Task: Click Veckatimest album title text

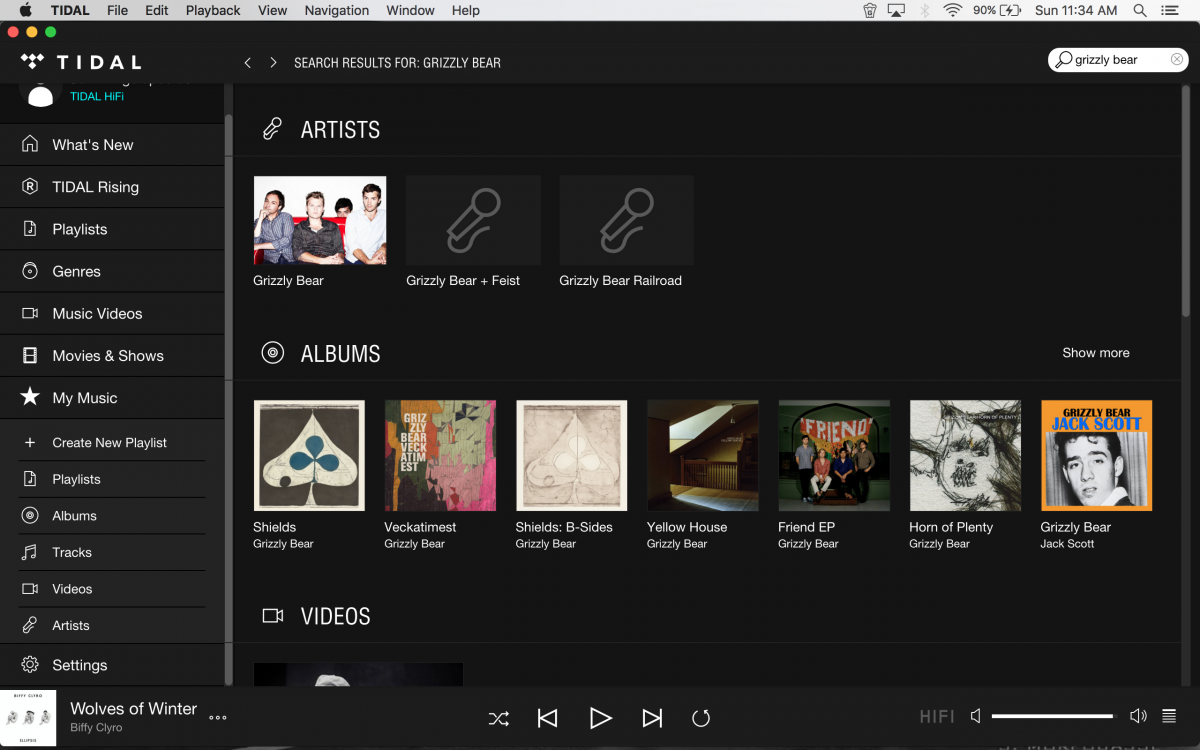Action: click(x=420, y=527)
